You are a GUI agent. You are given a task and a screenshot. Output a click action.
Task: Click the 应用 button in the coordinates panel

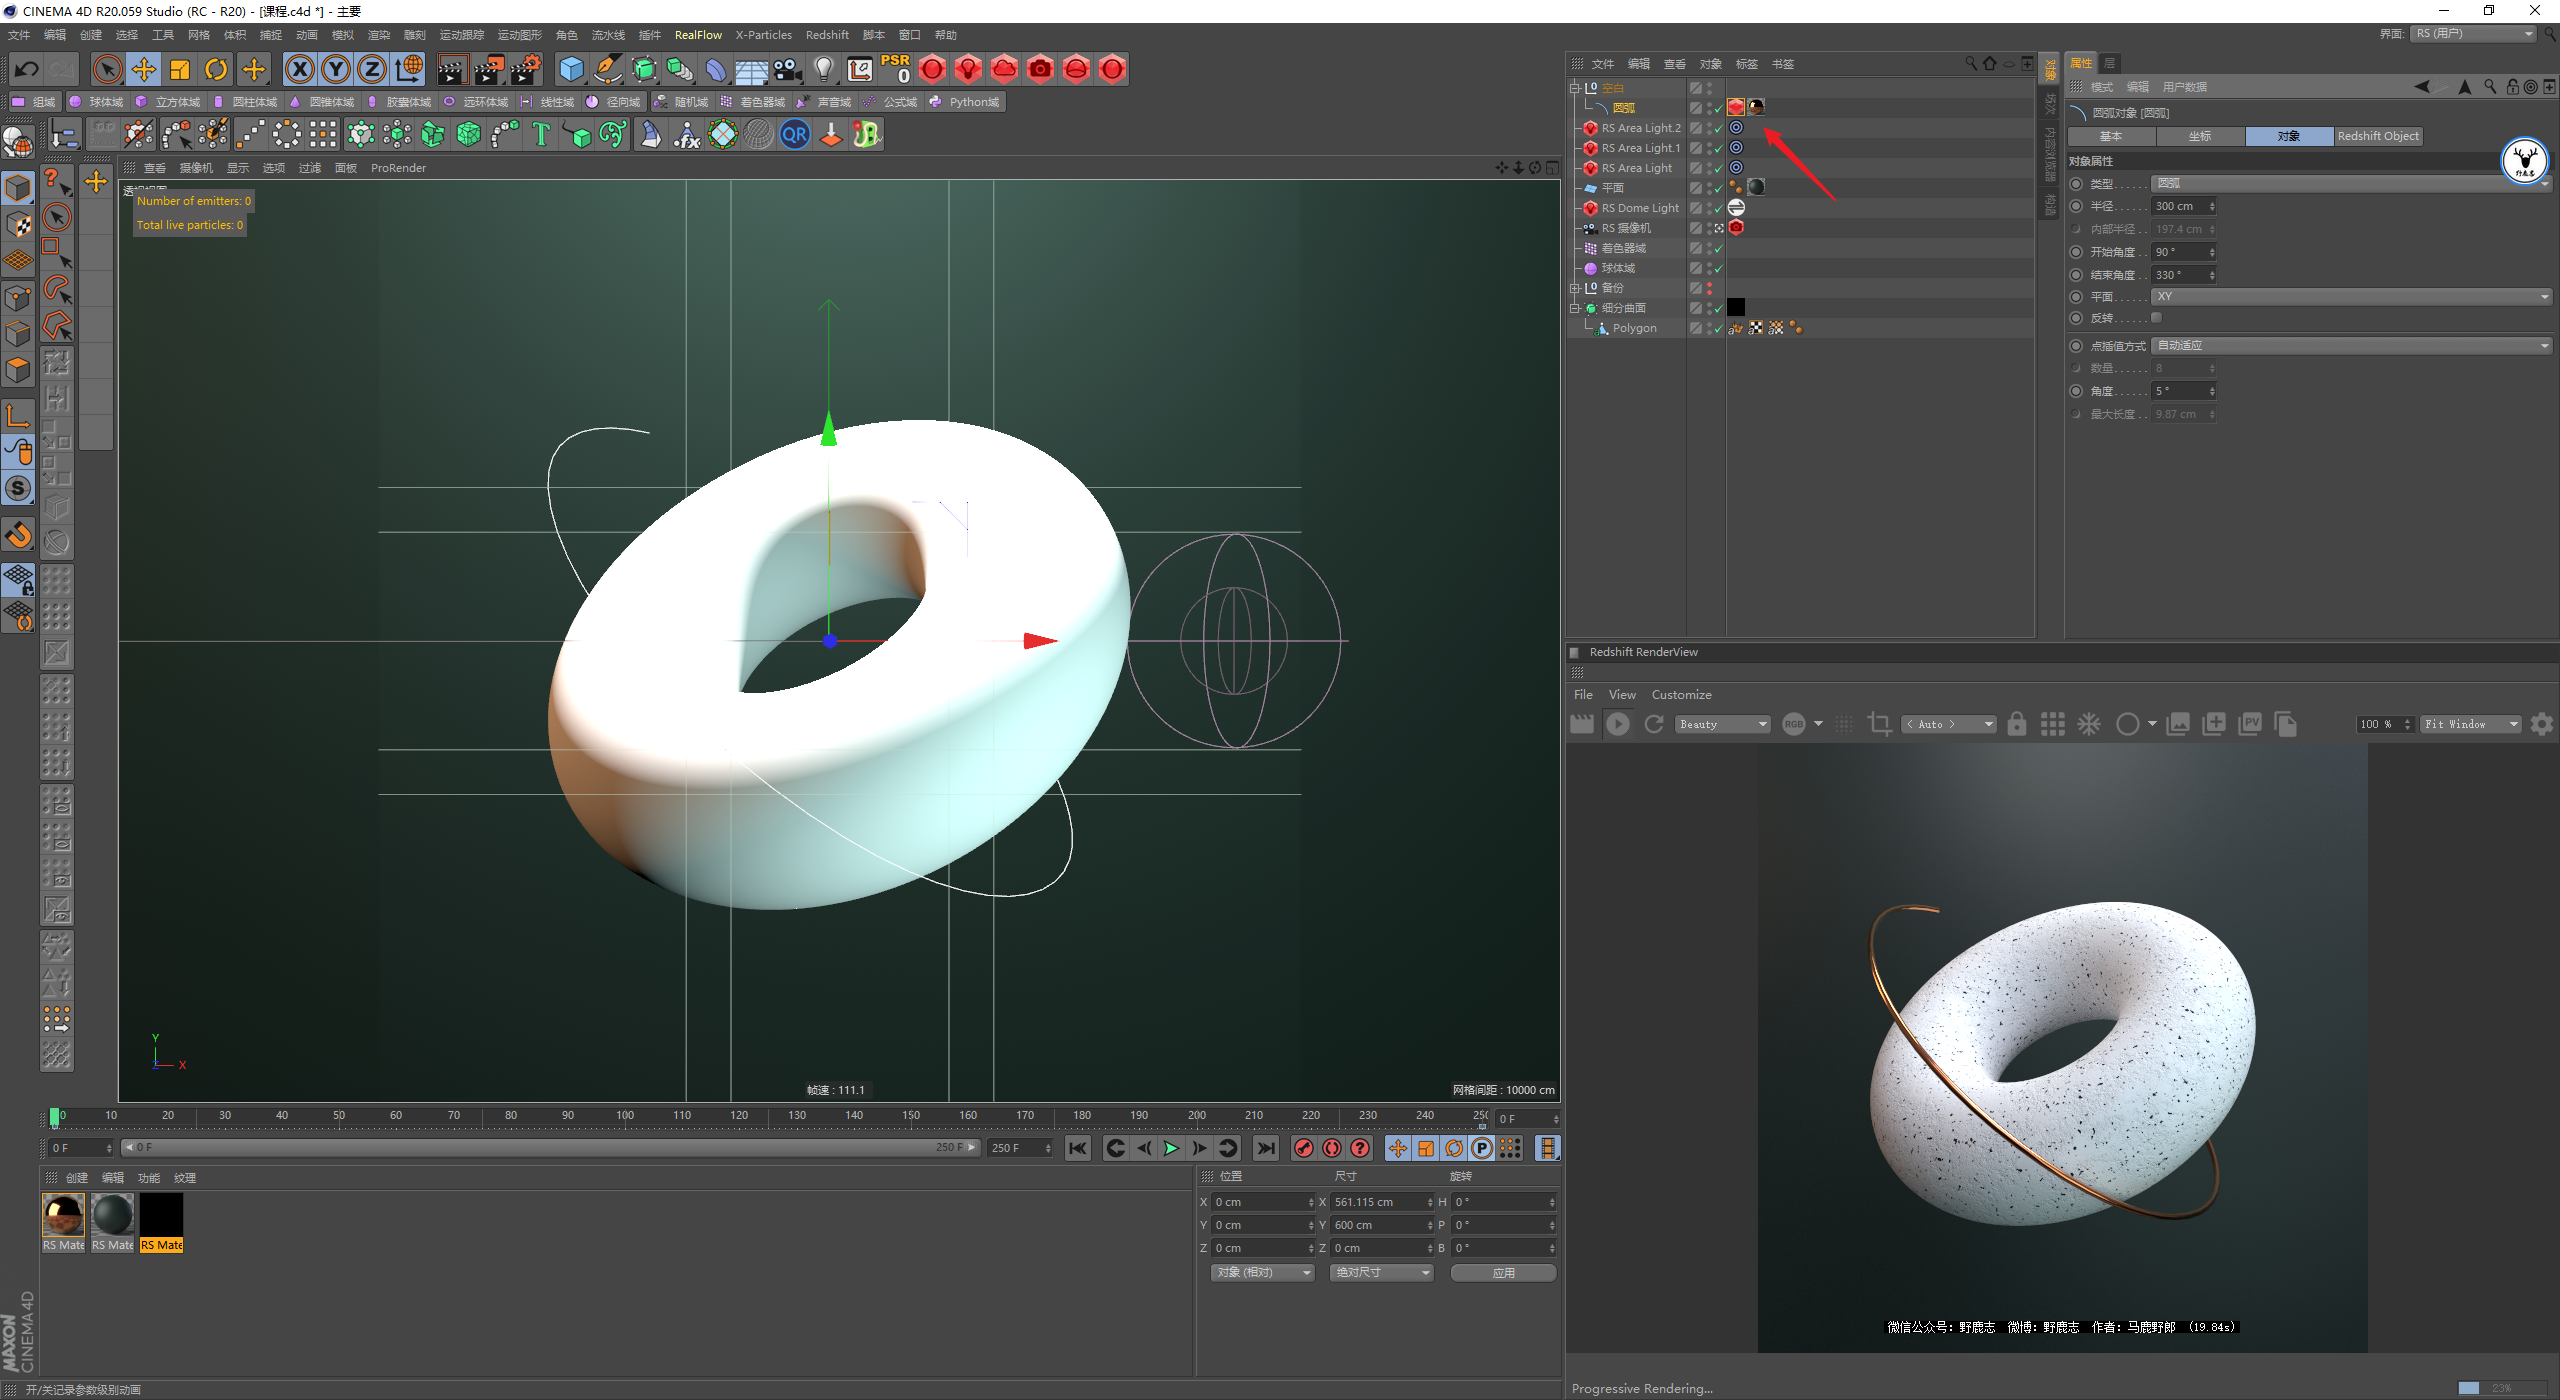click(1502, 1273)
